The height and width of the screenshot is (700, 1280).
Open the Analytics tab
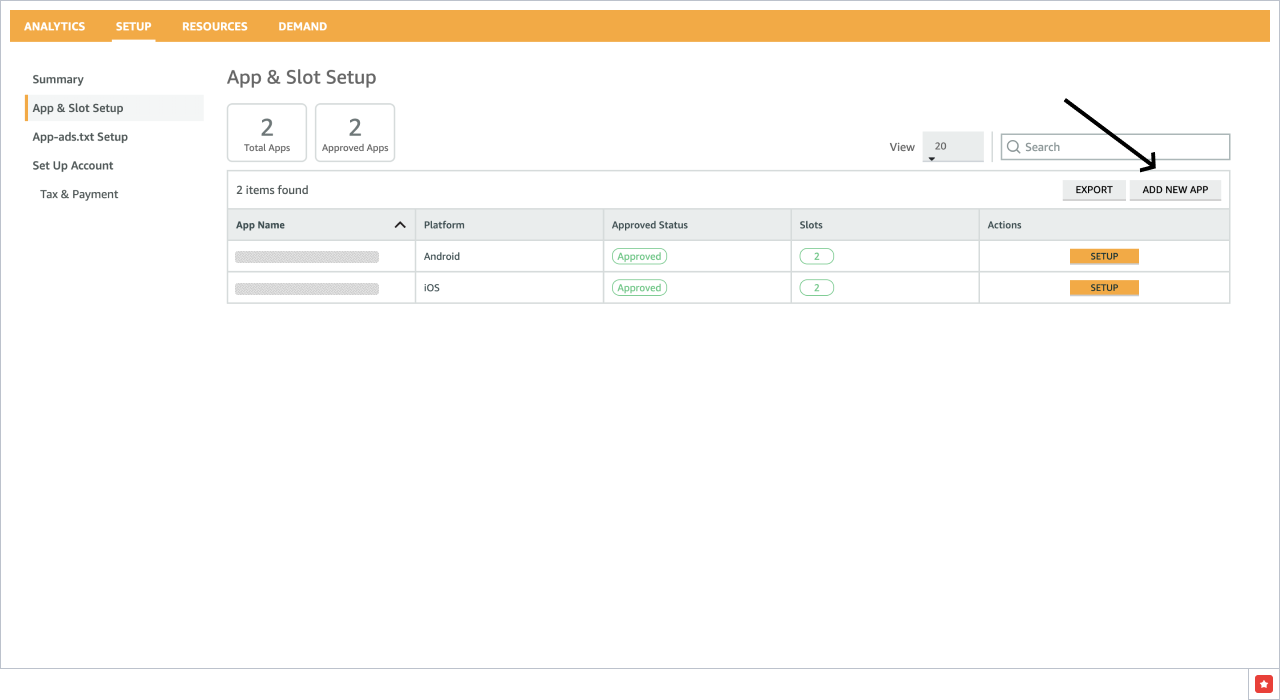(55, 26)
